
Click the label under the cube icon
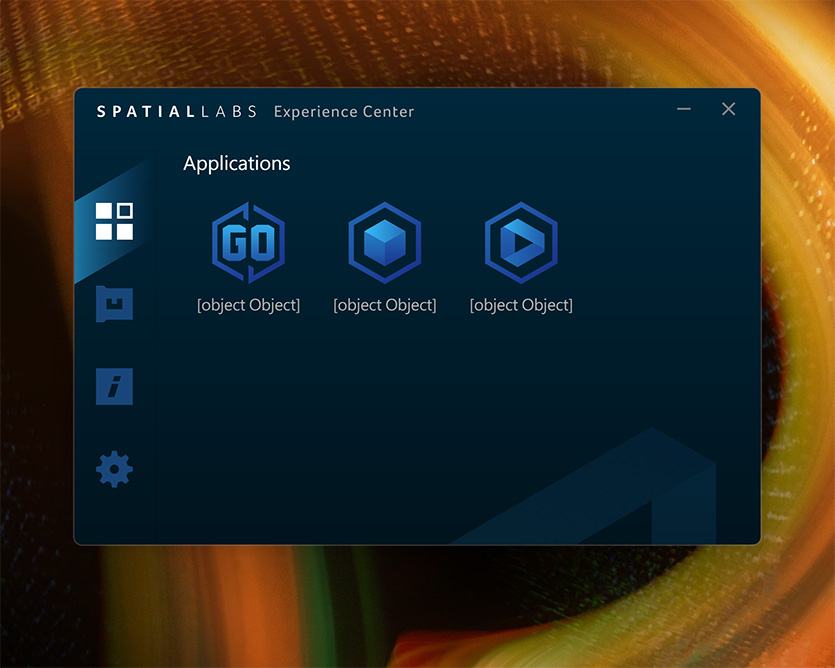pos(384,305)
